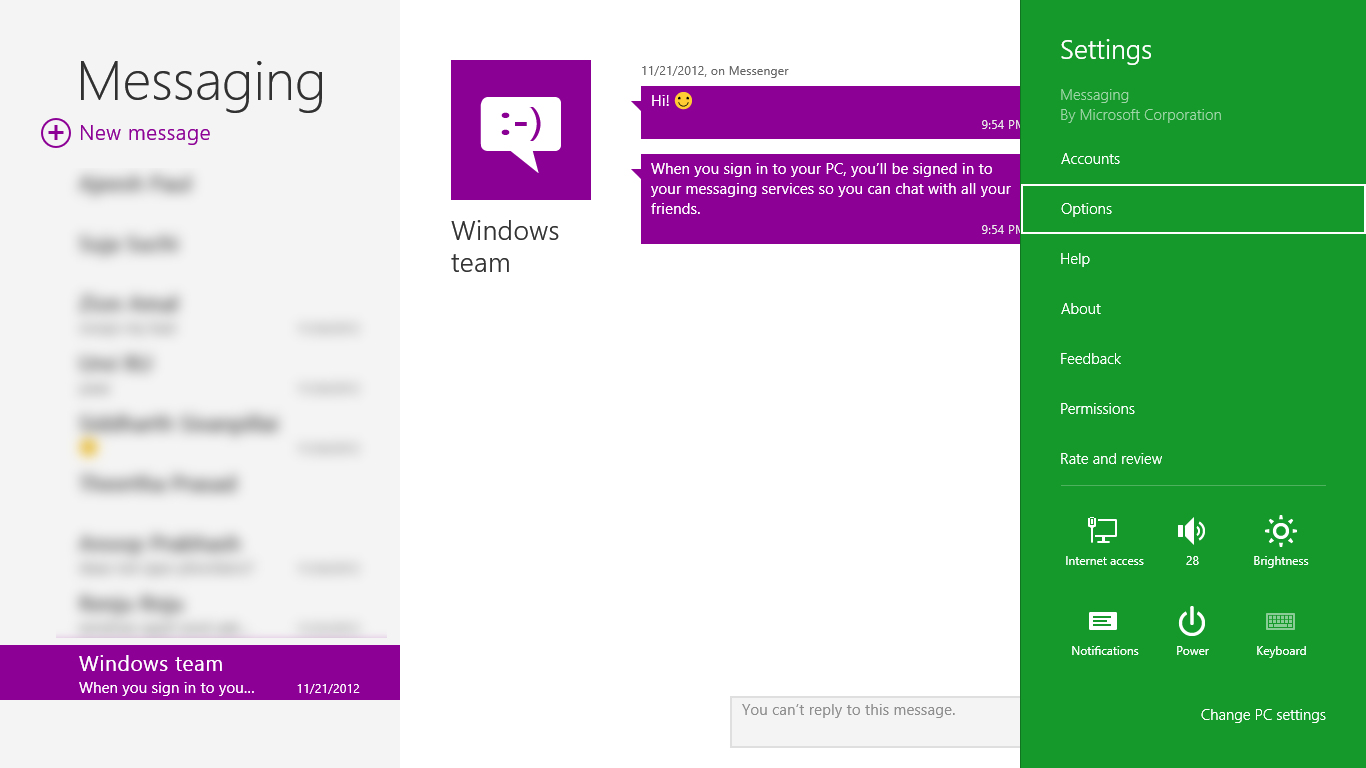This screenshot has height=768, width=1366.
Task: Click the 'Internet access' label under the network icon
Action: tap(1104, 561)
